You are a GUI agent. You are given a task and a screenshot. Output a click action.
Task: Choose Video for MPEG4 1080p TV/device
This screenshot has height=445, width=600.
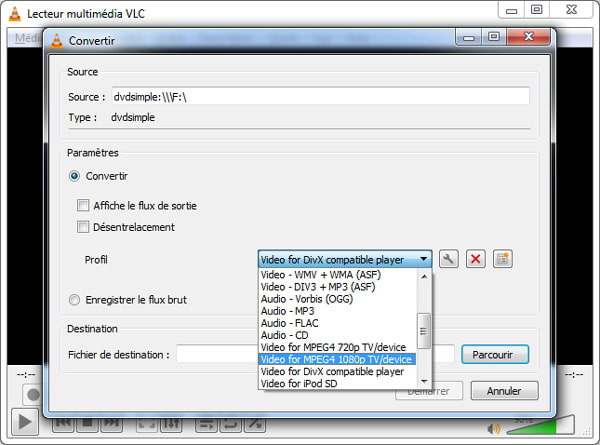coord(336,359)
